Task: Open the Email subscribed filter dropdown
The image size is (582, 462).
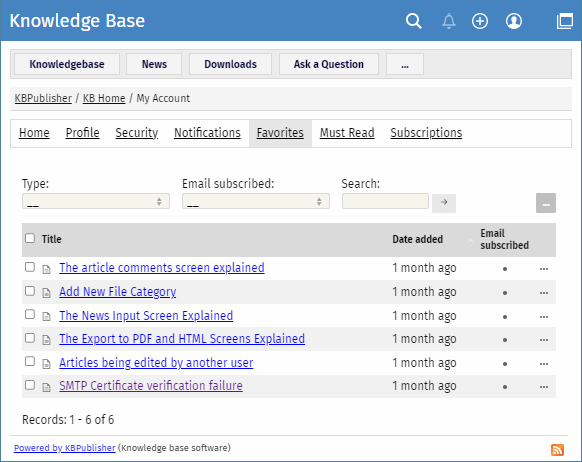Action: pyautogui.click(x=256, y=201)
